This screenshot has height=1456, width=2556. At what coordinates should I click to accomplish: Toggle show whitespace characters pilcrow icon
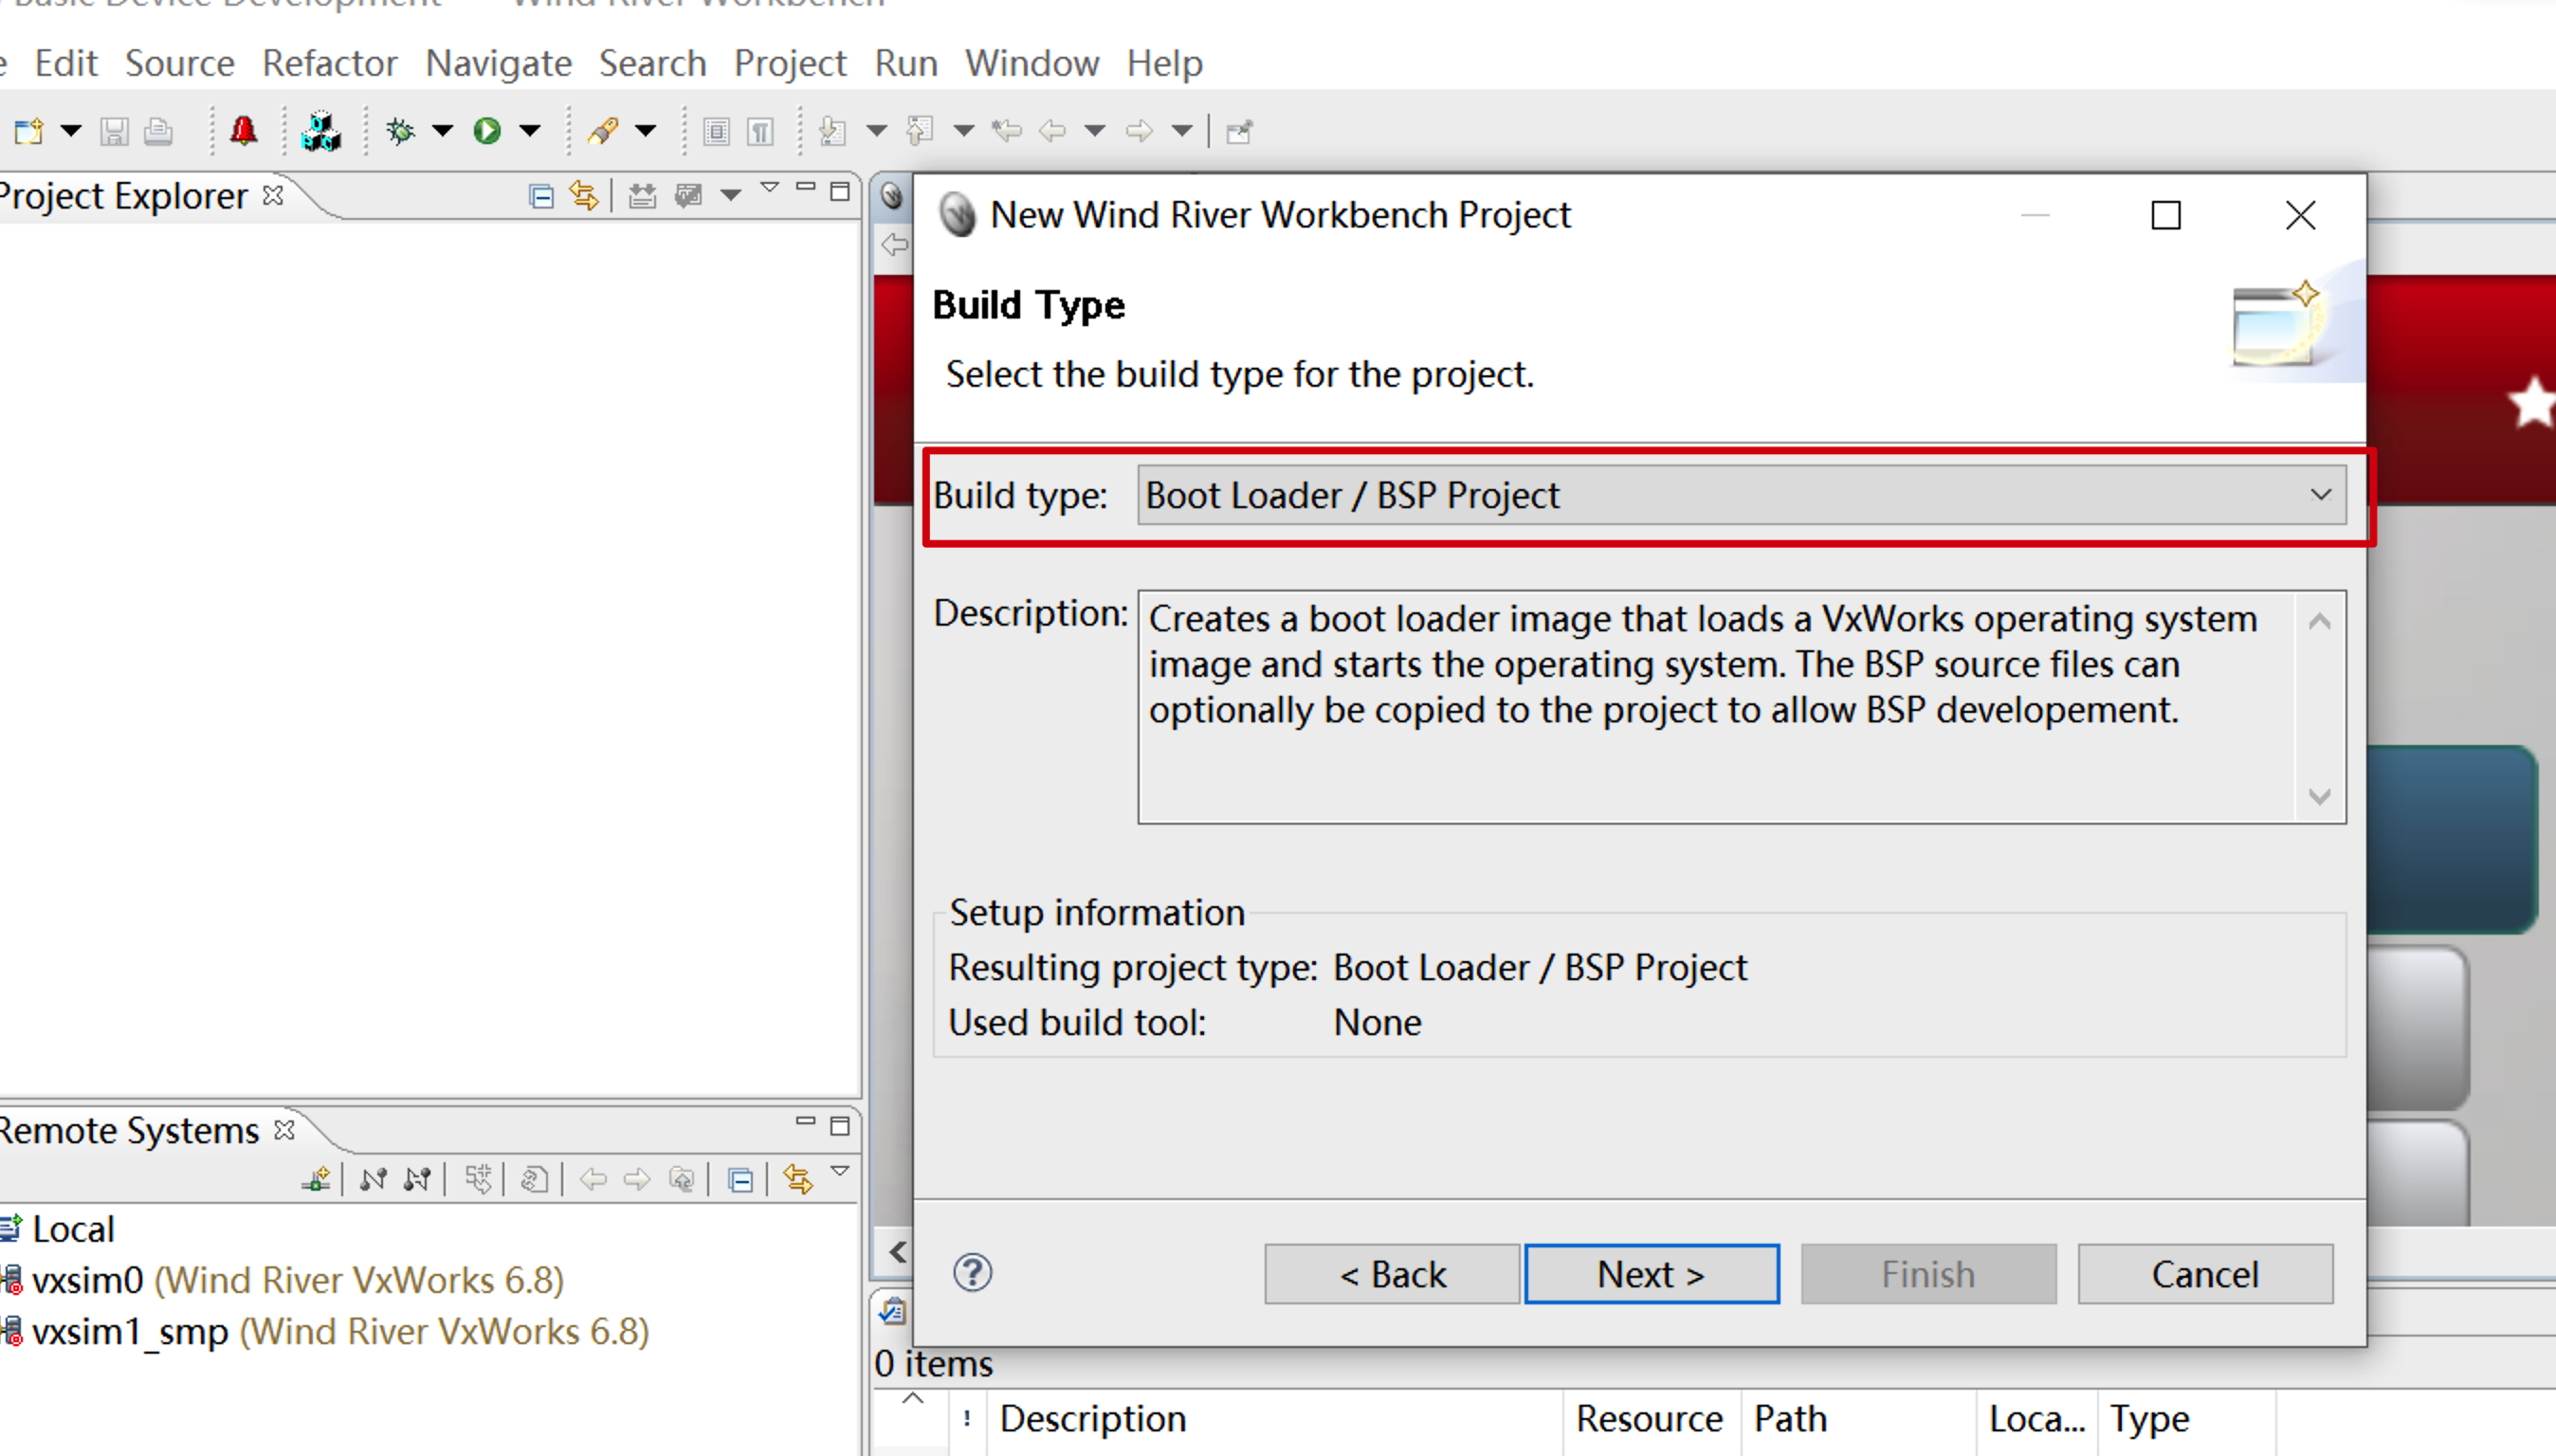tap(760, 131)
